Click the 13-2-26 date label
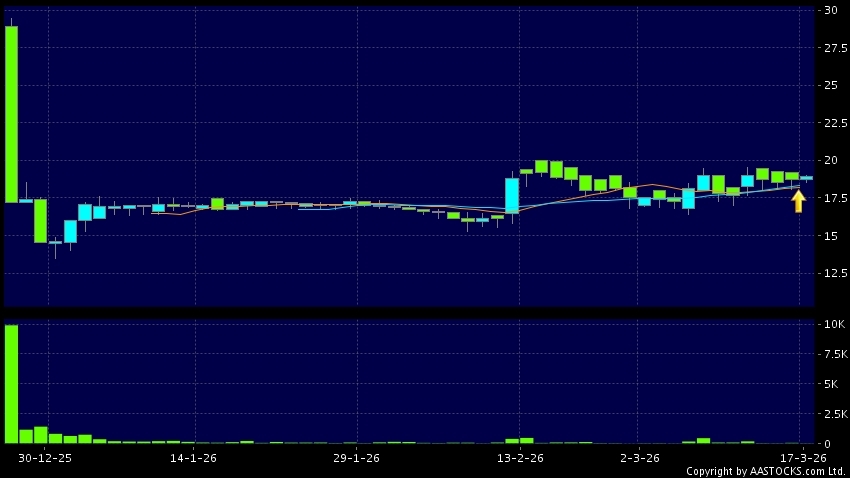This screenshot has width=850, height=478. click(519, 458)
